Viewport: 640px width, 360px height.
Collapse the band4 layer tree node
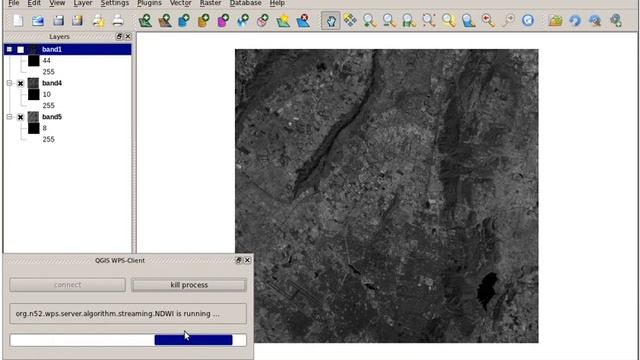9,83
